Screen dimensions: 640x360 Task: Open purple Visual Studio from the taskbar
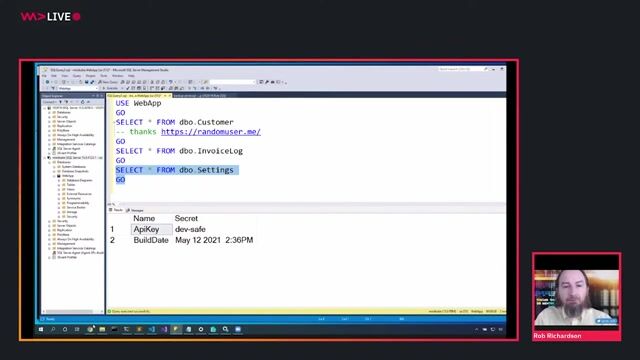tap(164, 329)
